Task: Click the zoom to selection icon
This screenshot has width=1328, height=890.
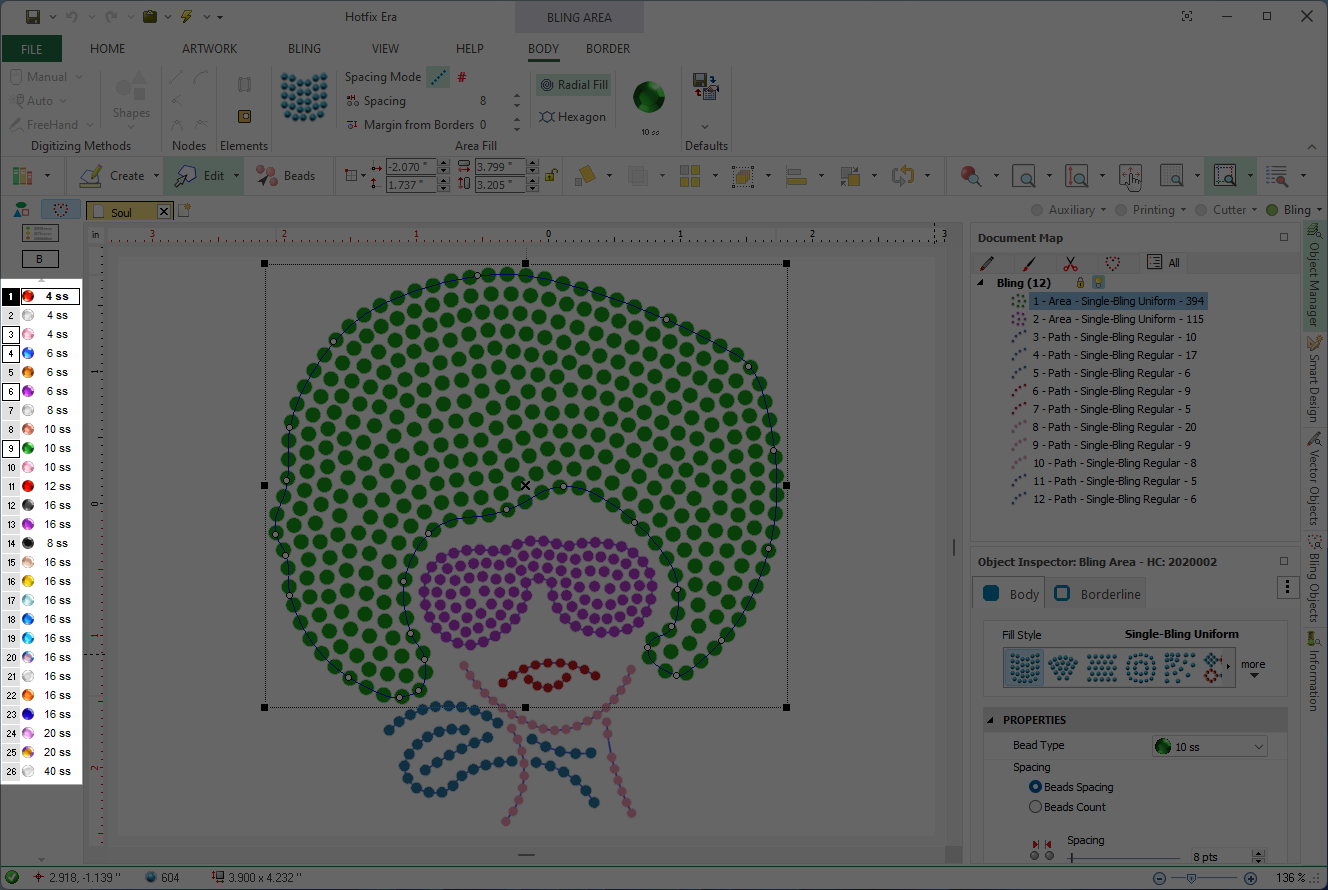Action: click(x=1224, y=176)
